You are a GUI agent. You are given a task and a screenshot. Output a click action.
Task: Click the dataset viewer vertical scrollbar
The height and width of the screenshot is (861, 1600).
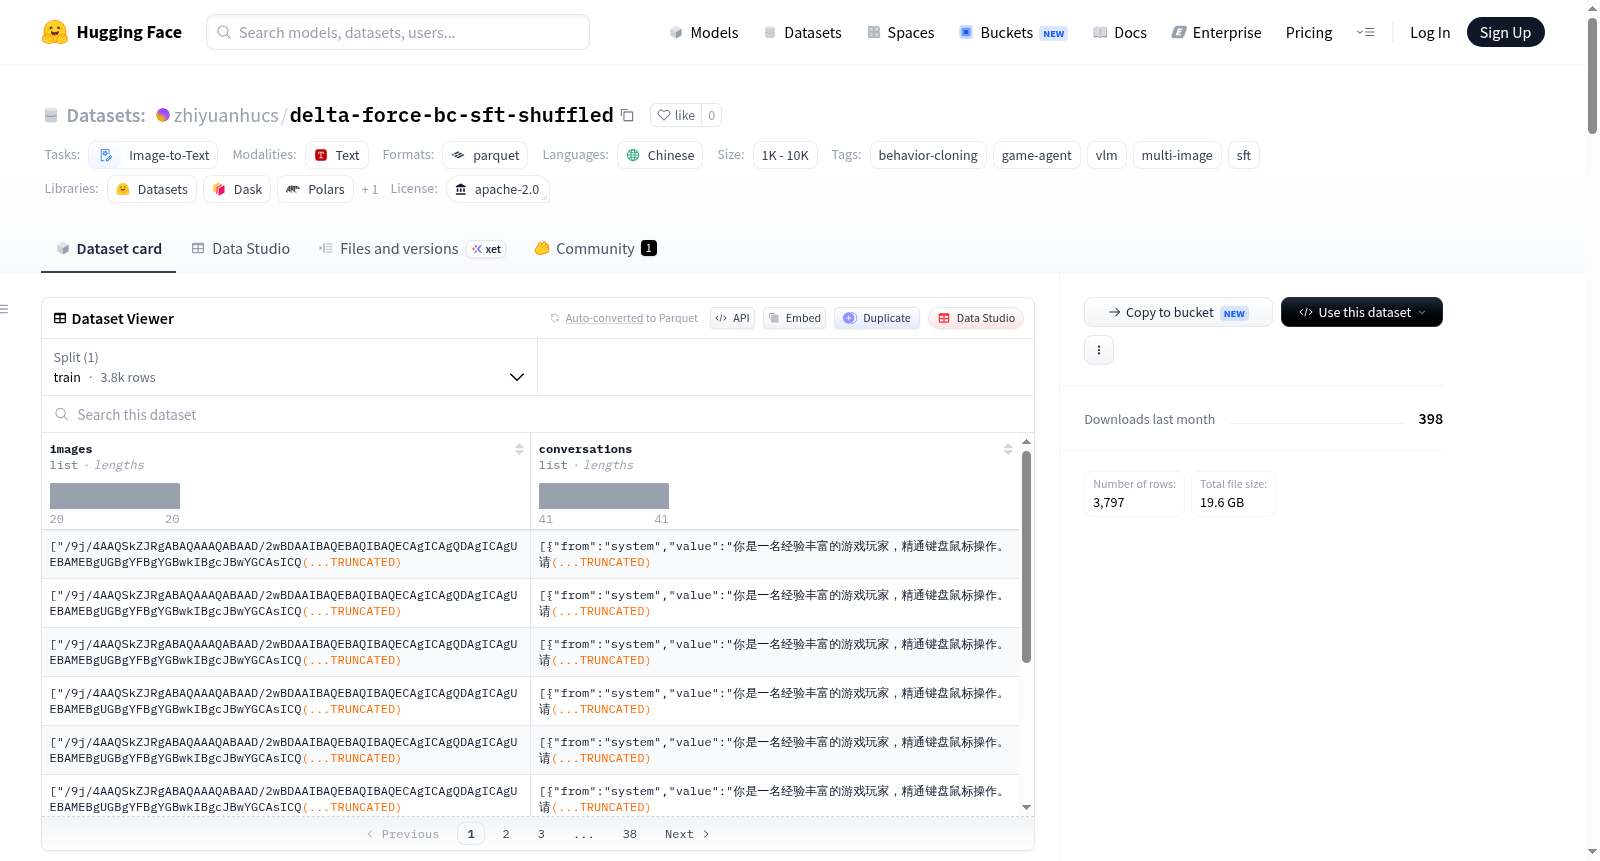coord(1026,556)
